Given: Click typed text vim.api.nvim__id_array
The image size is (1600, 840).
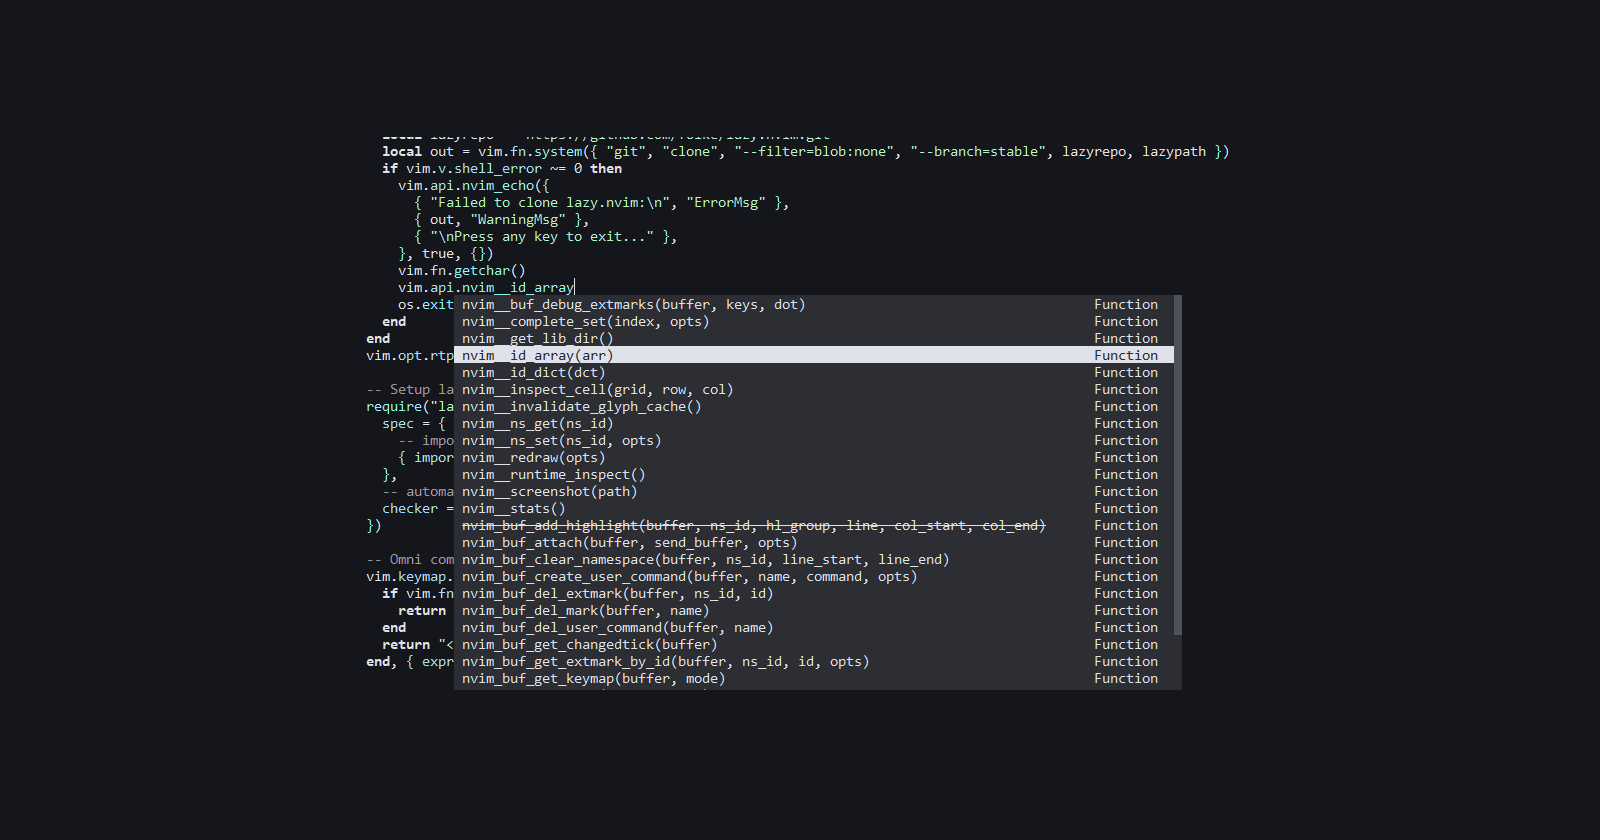Looking at the screenshot, I should [x=486, y=287].
